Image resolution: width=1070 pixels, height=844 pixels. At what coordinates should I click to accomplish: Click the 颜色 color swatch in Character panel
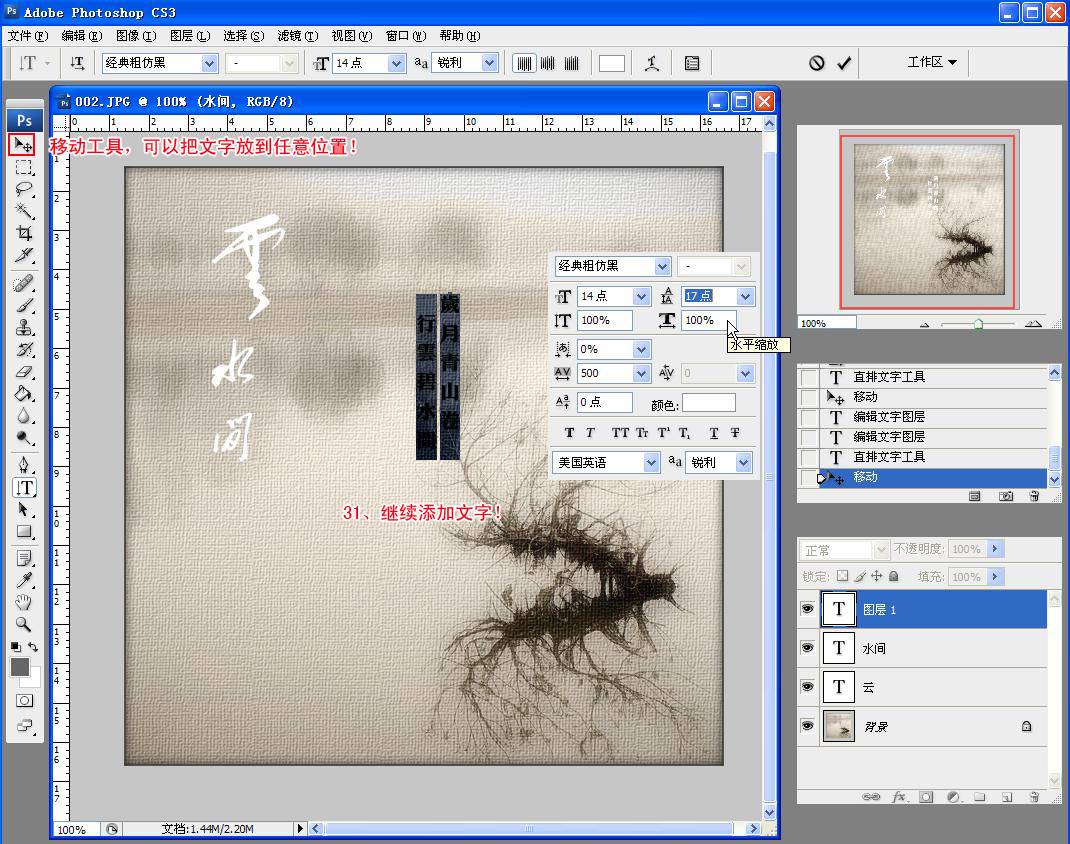(x=709, y=403)
